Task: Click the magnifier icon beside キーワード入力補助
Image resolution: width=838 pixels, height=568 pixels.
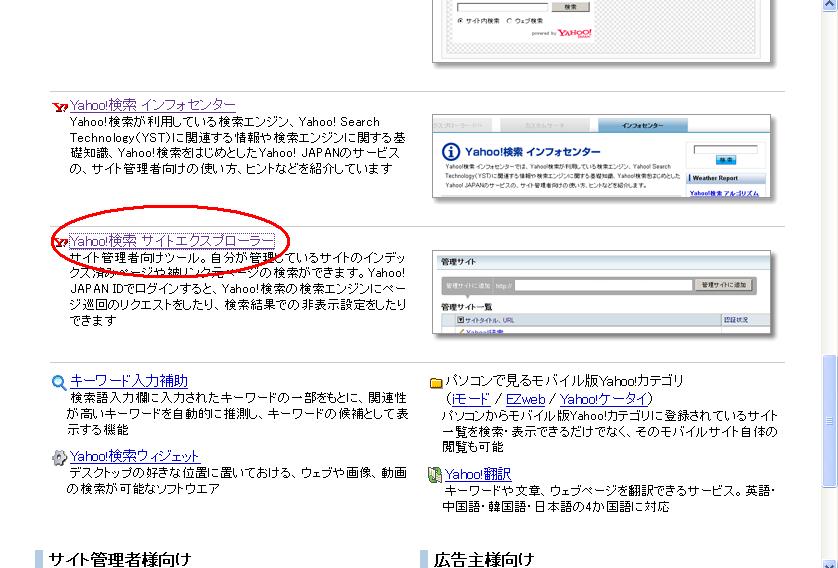Action: click(59, 383)
